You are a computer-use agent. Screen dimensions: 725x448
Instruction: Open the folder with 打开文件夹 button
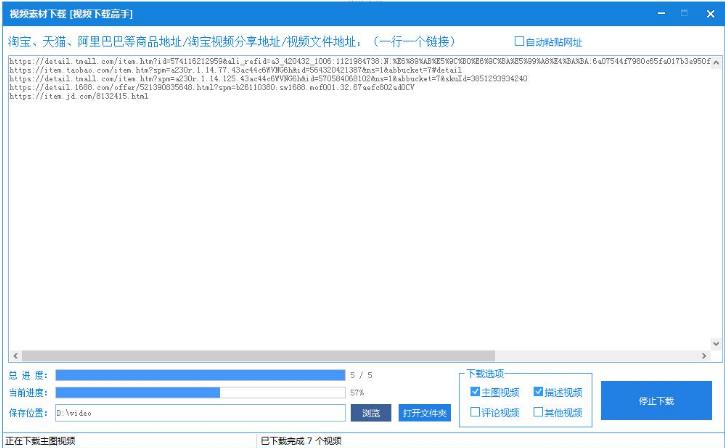[x=425, y=412]
